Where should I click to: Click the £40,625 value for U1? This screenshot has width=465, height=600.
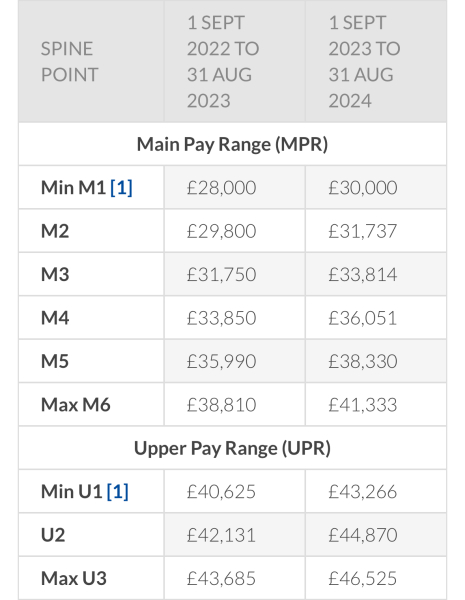click(221, 491)
